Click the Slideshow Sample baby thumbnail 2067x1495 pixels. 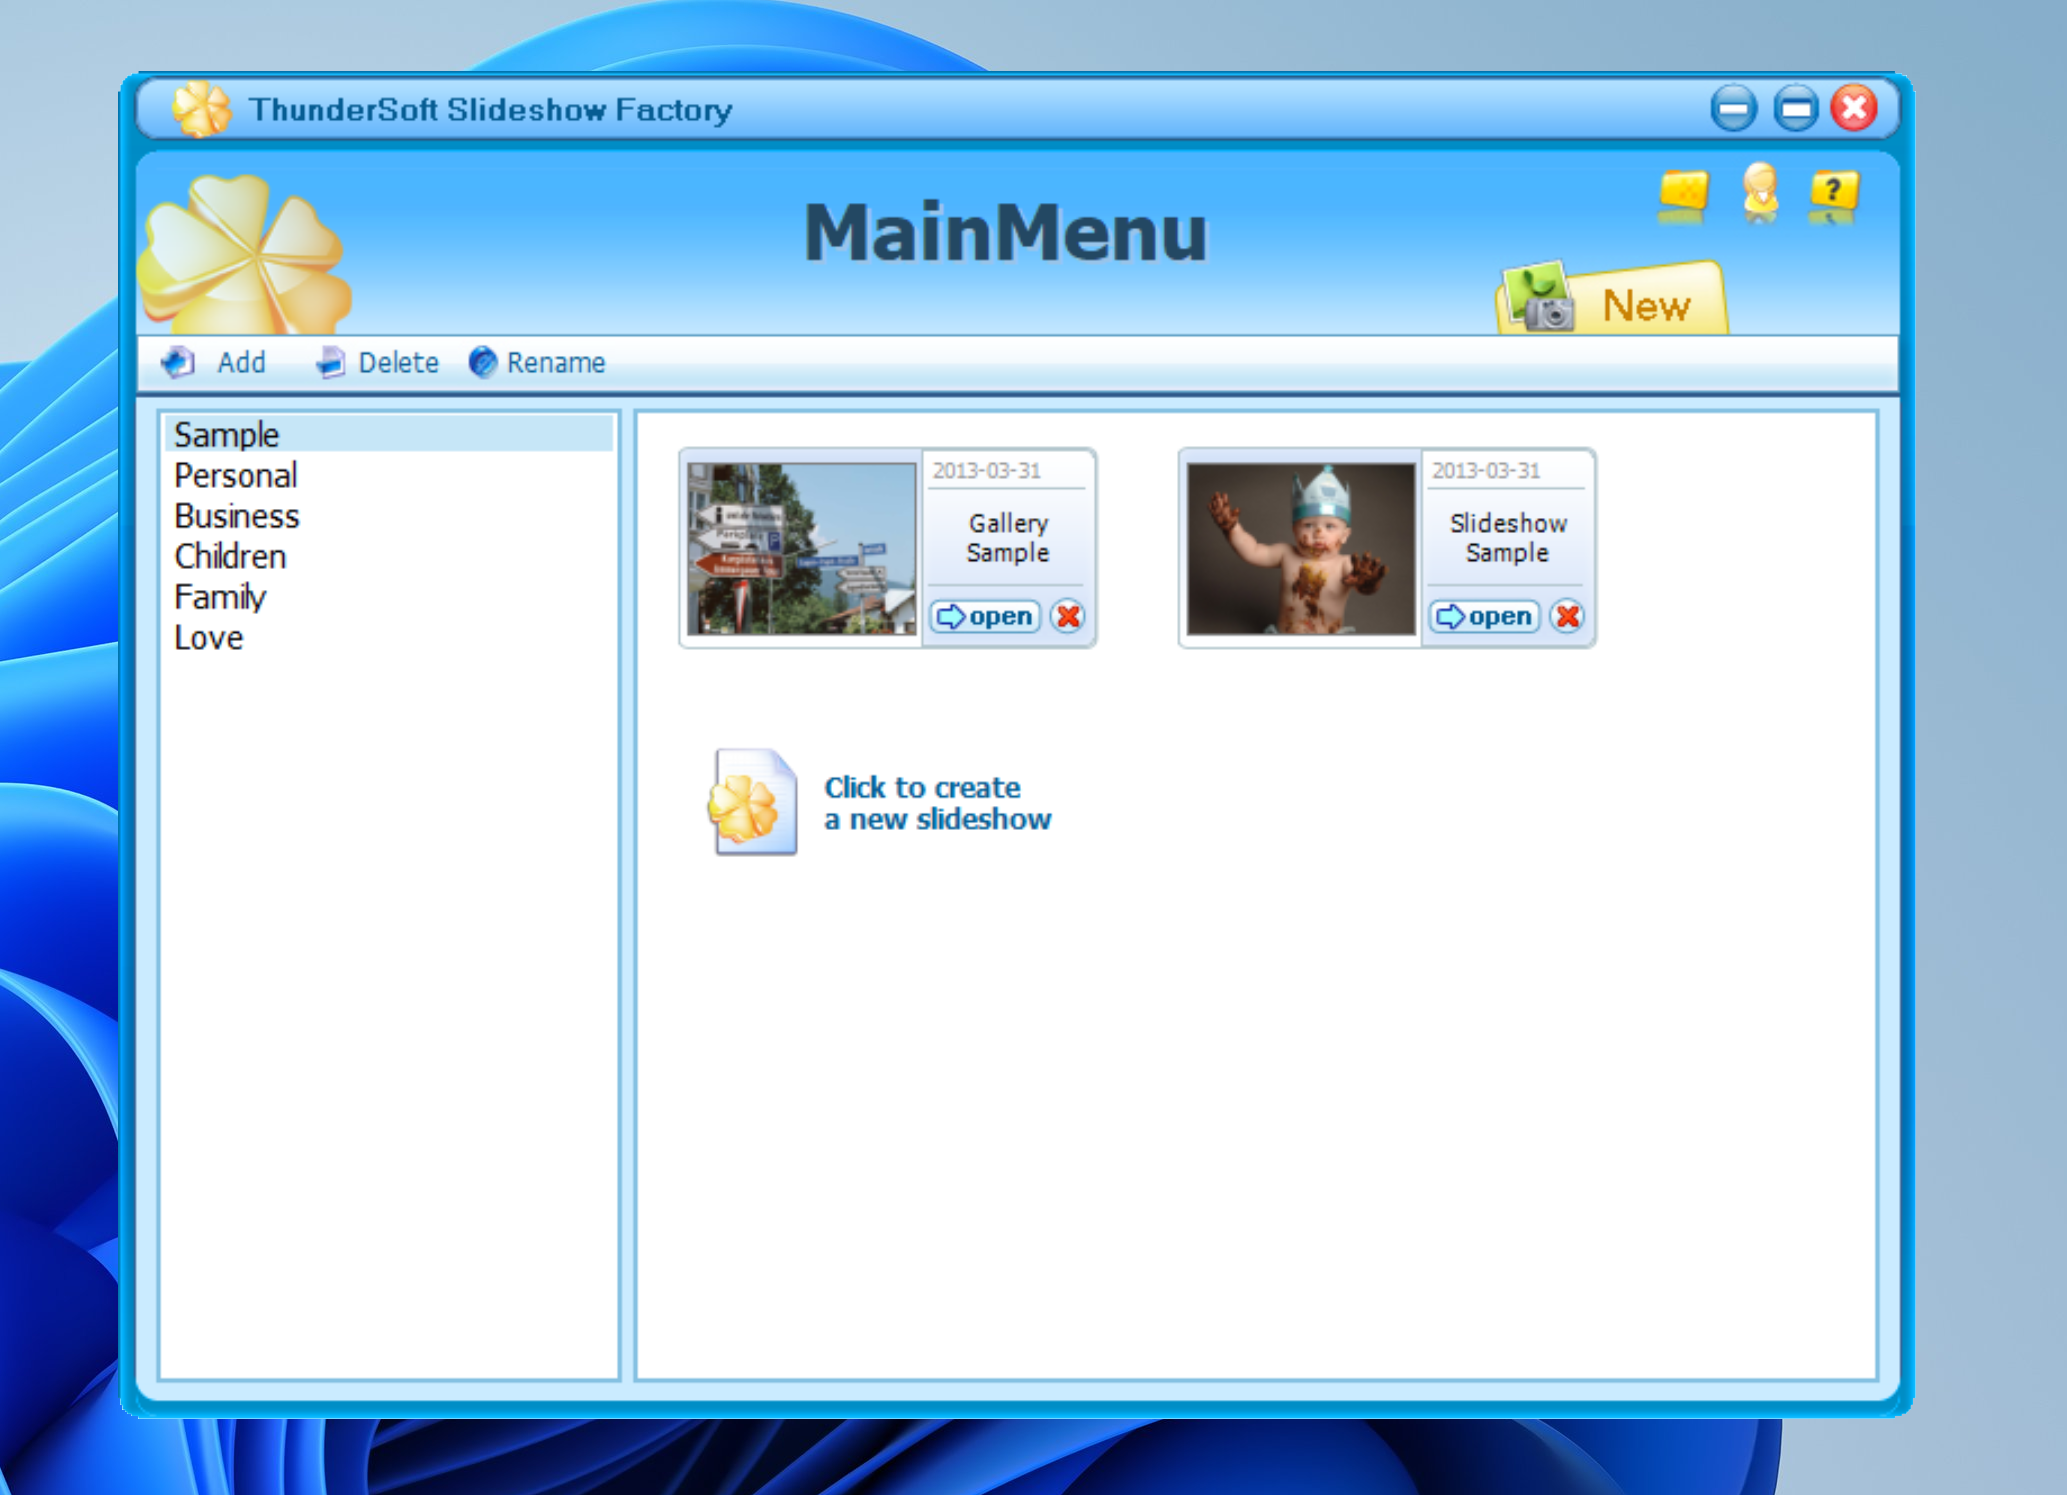tap(1301, 548)
